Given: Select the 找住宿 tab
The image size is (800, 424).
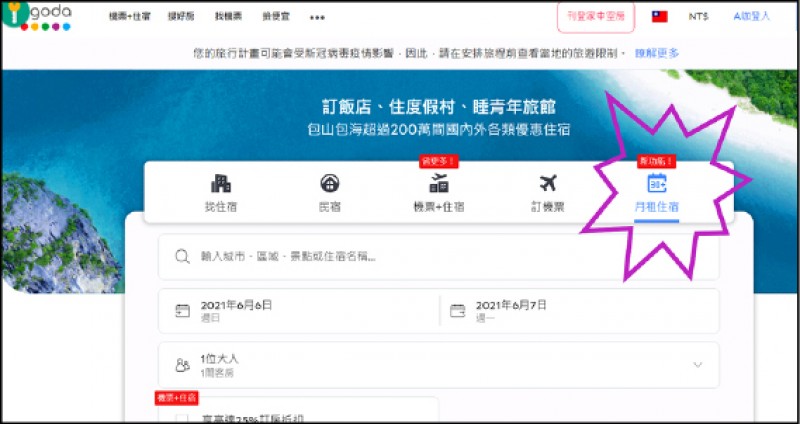Looking at the screenshot, I should pyautogui.click(x=221, y=192).
